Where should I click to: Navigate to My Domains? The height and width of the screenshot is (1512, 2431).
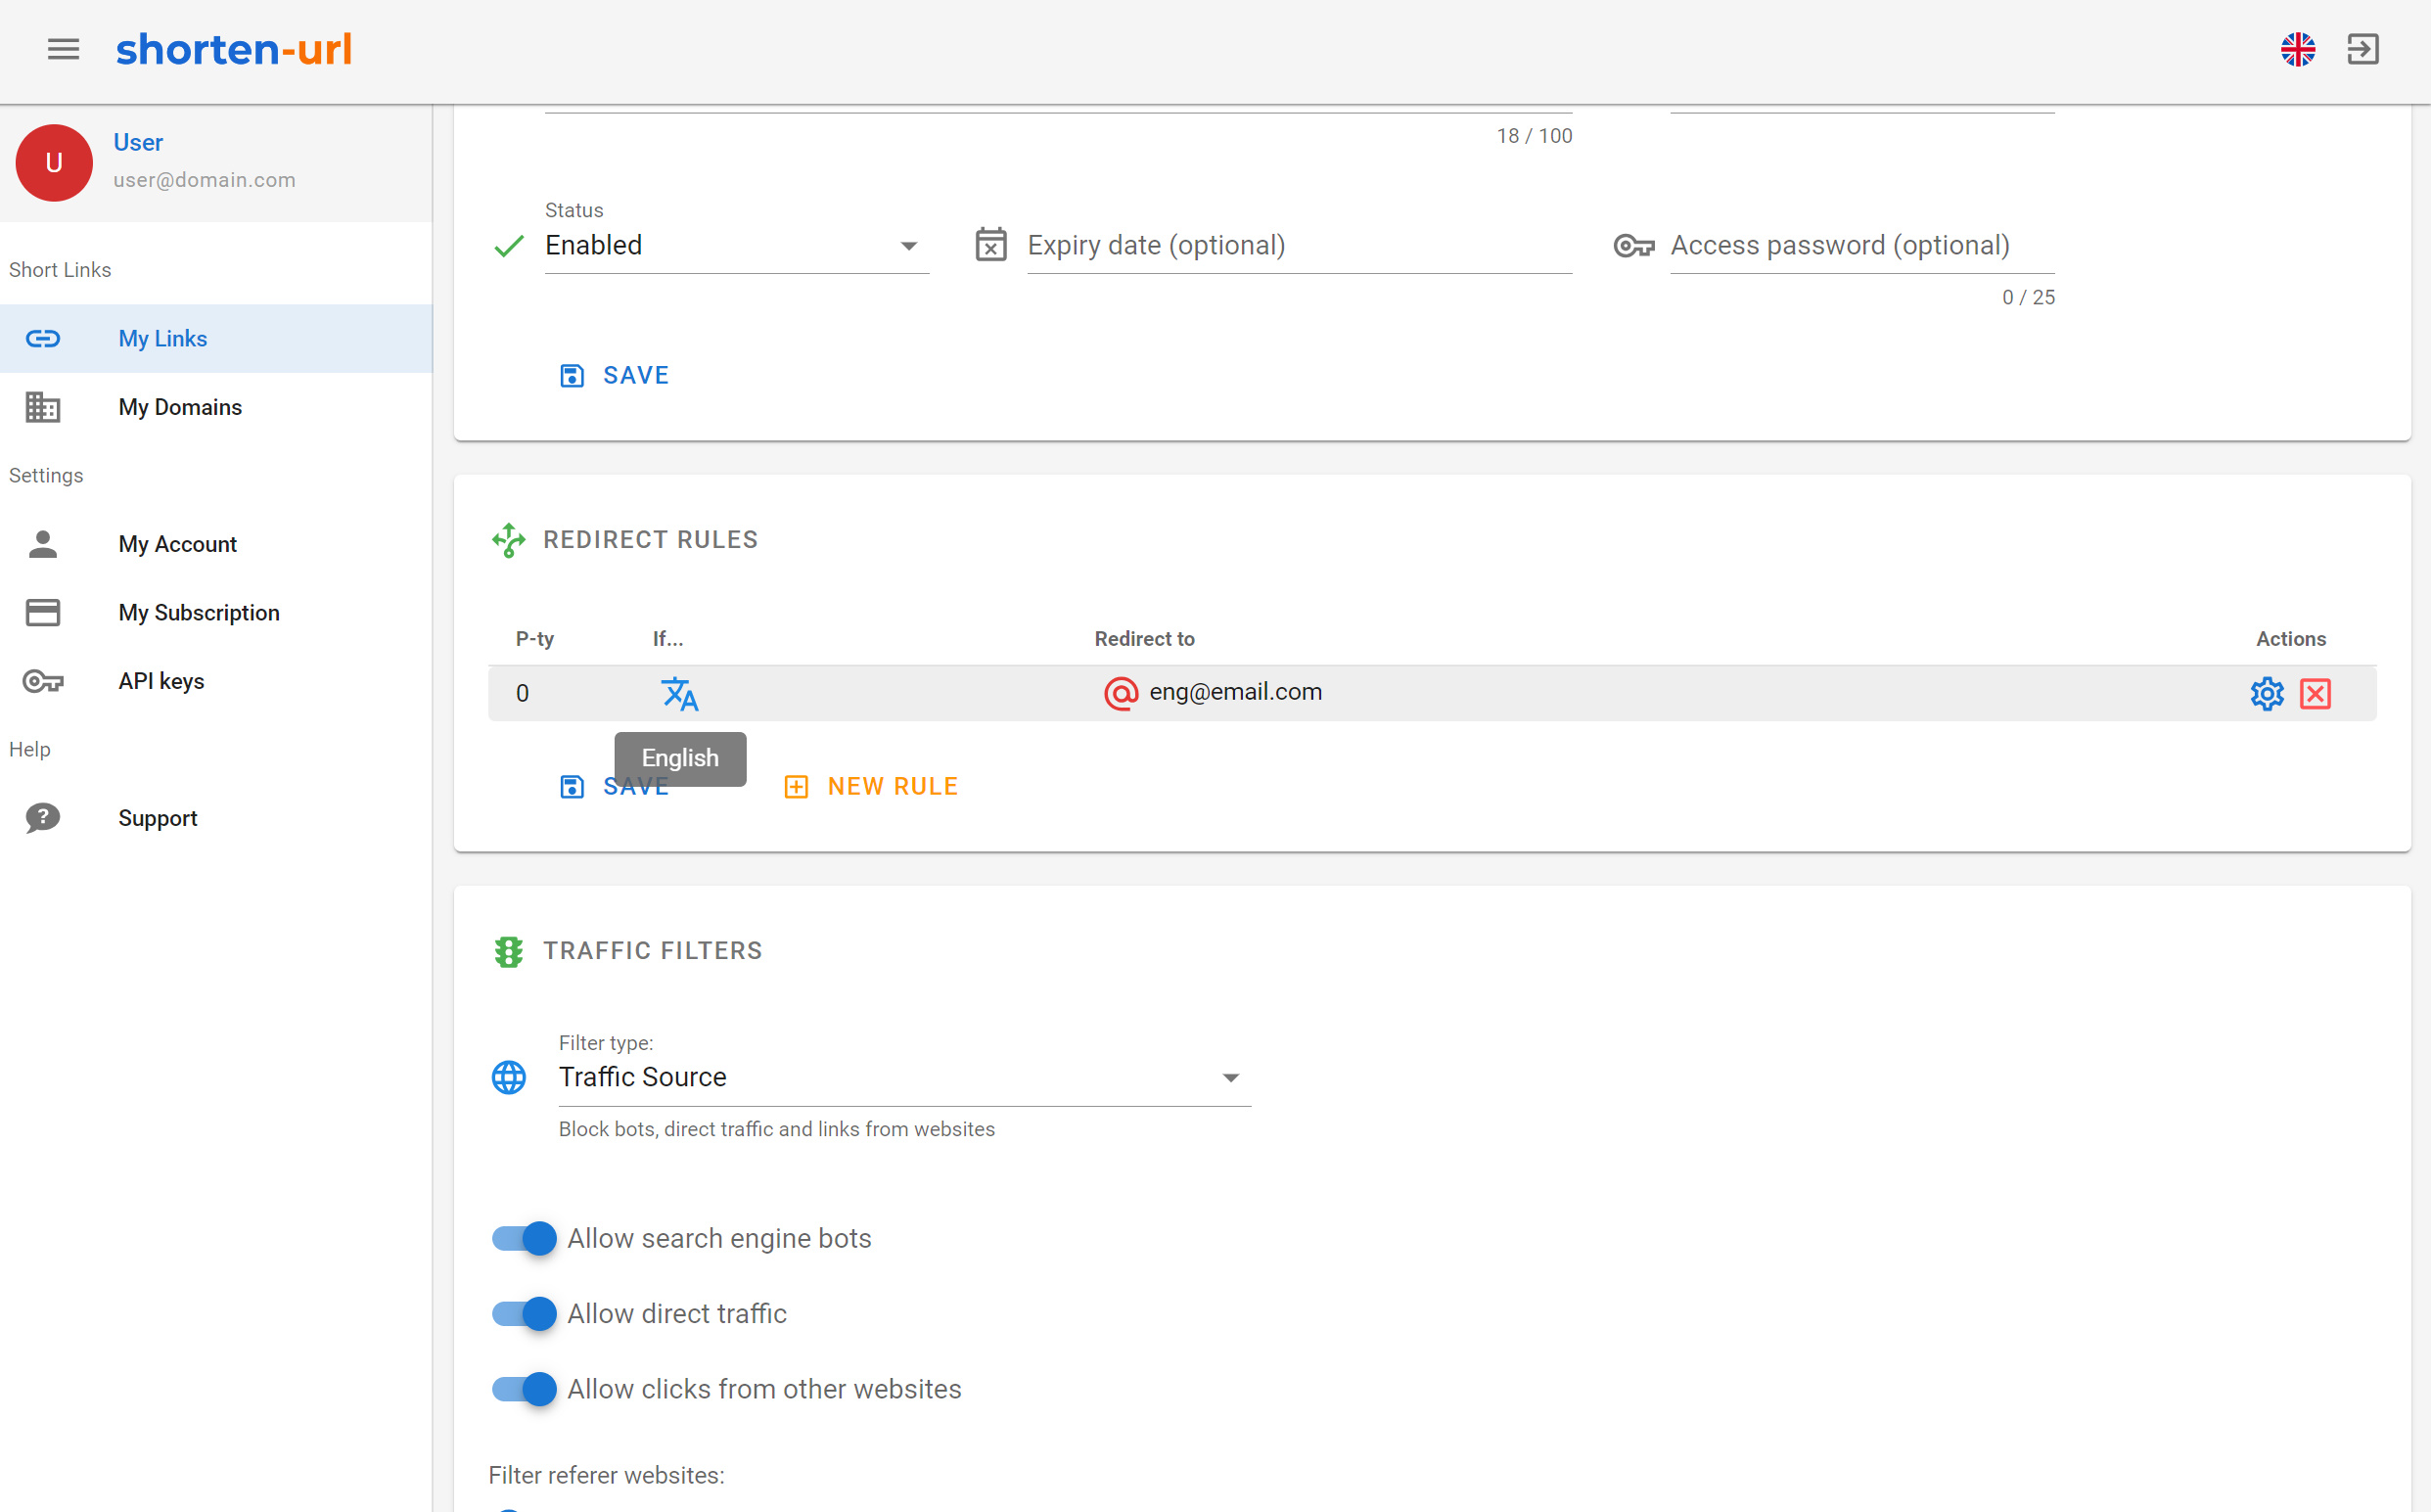point(180,406)
